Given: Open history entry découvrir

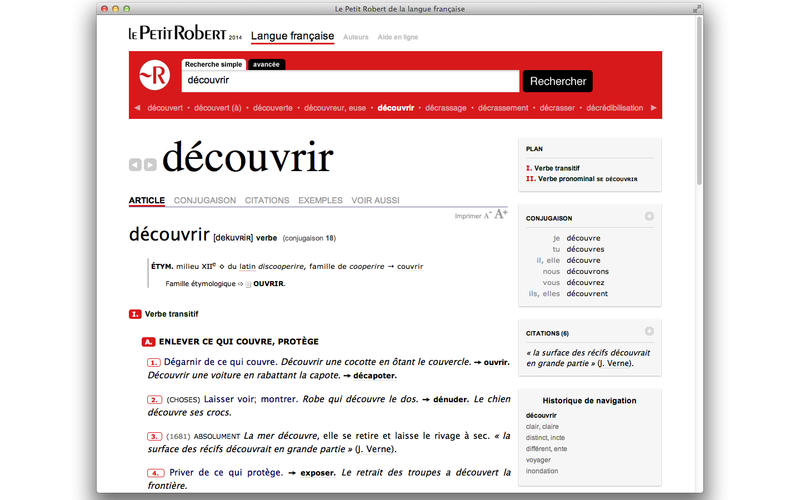Looking at the screenshot, I should coord(541,415).
